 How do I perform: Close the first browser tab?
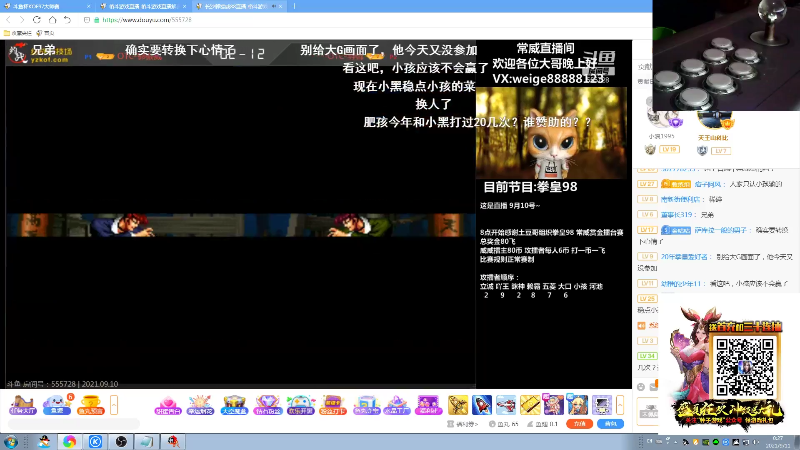[x=88, y=7]
